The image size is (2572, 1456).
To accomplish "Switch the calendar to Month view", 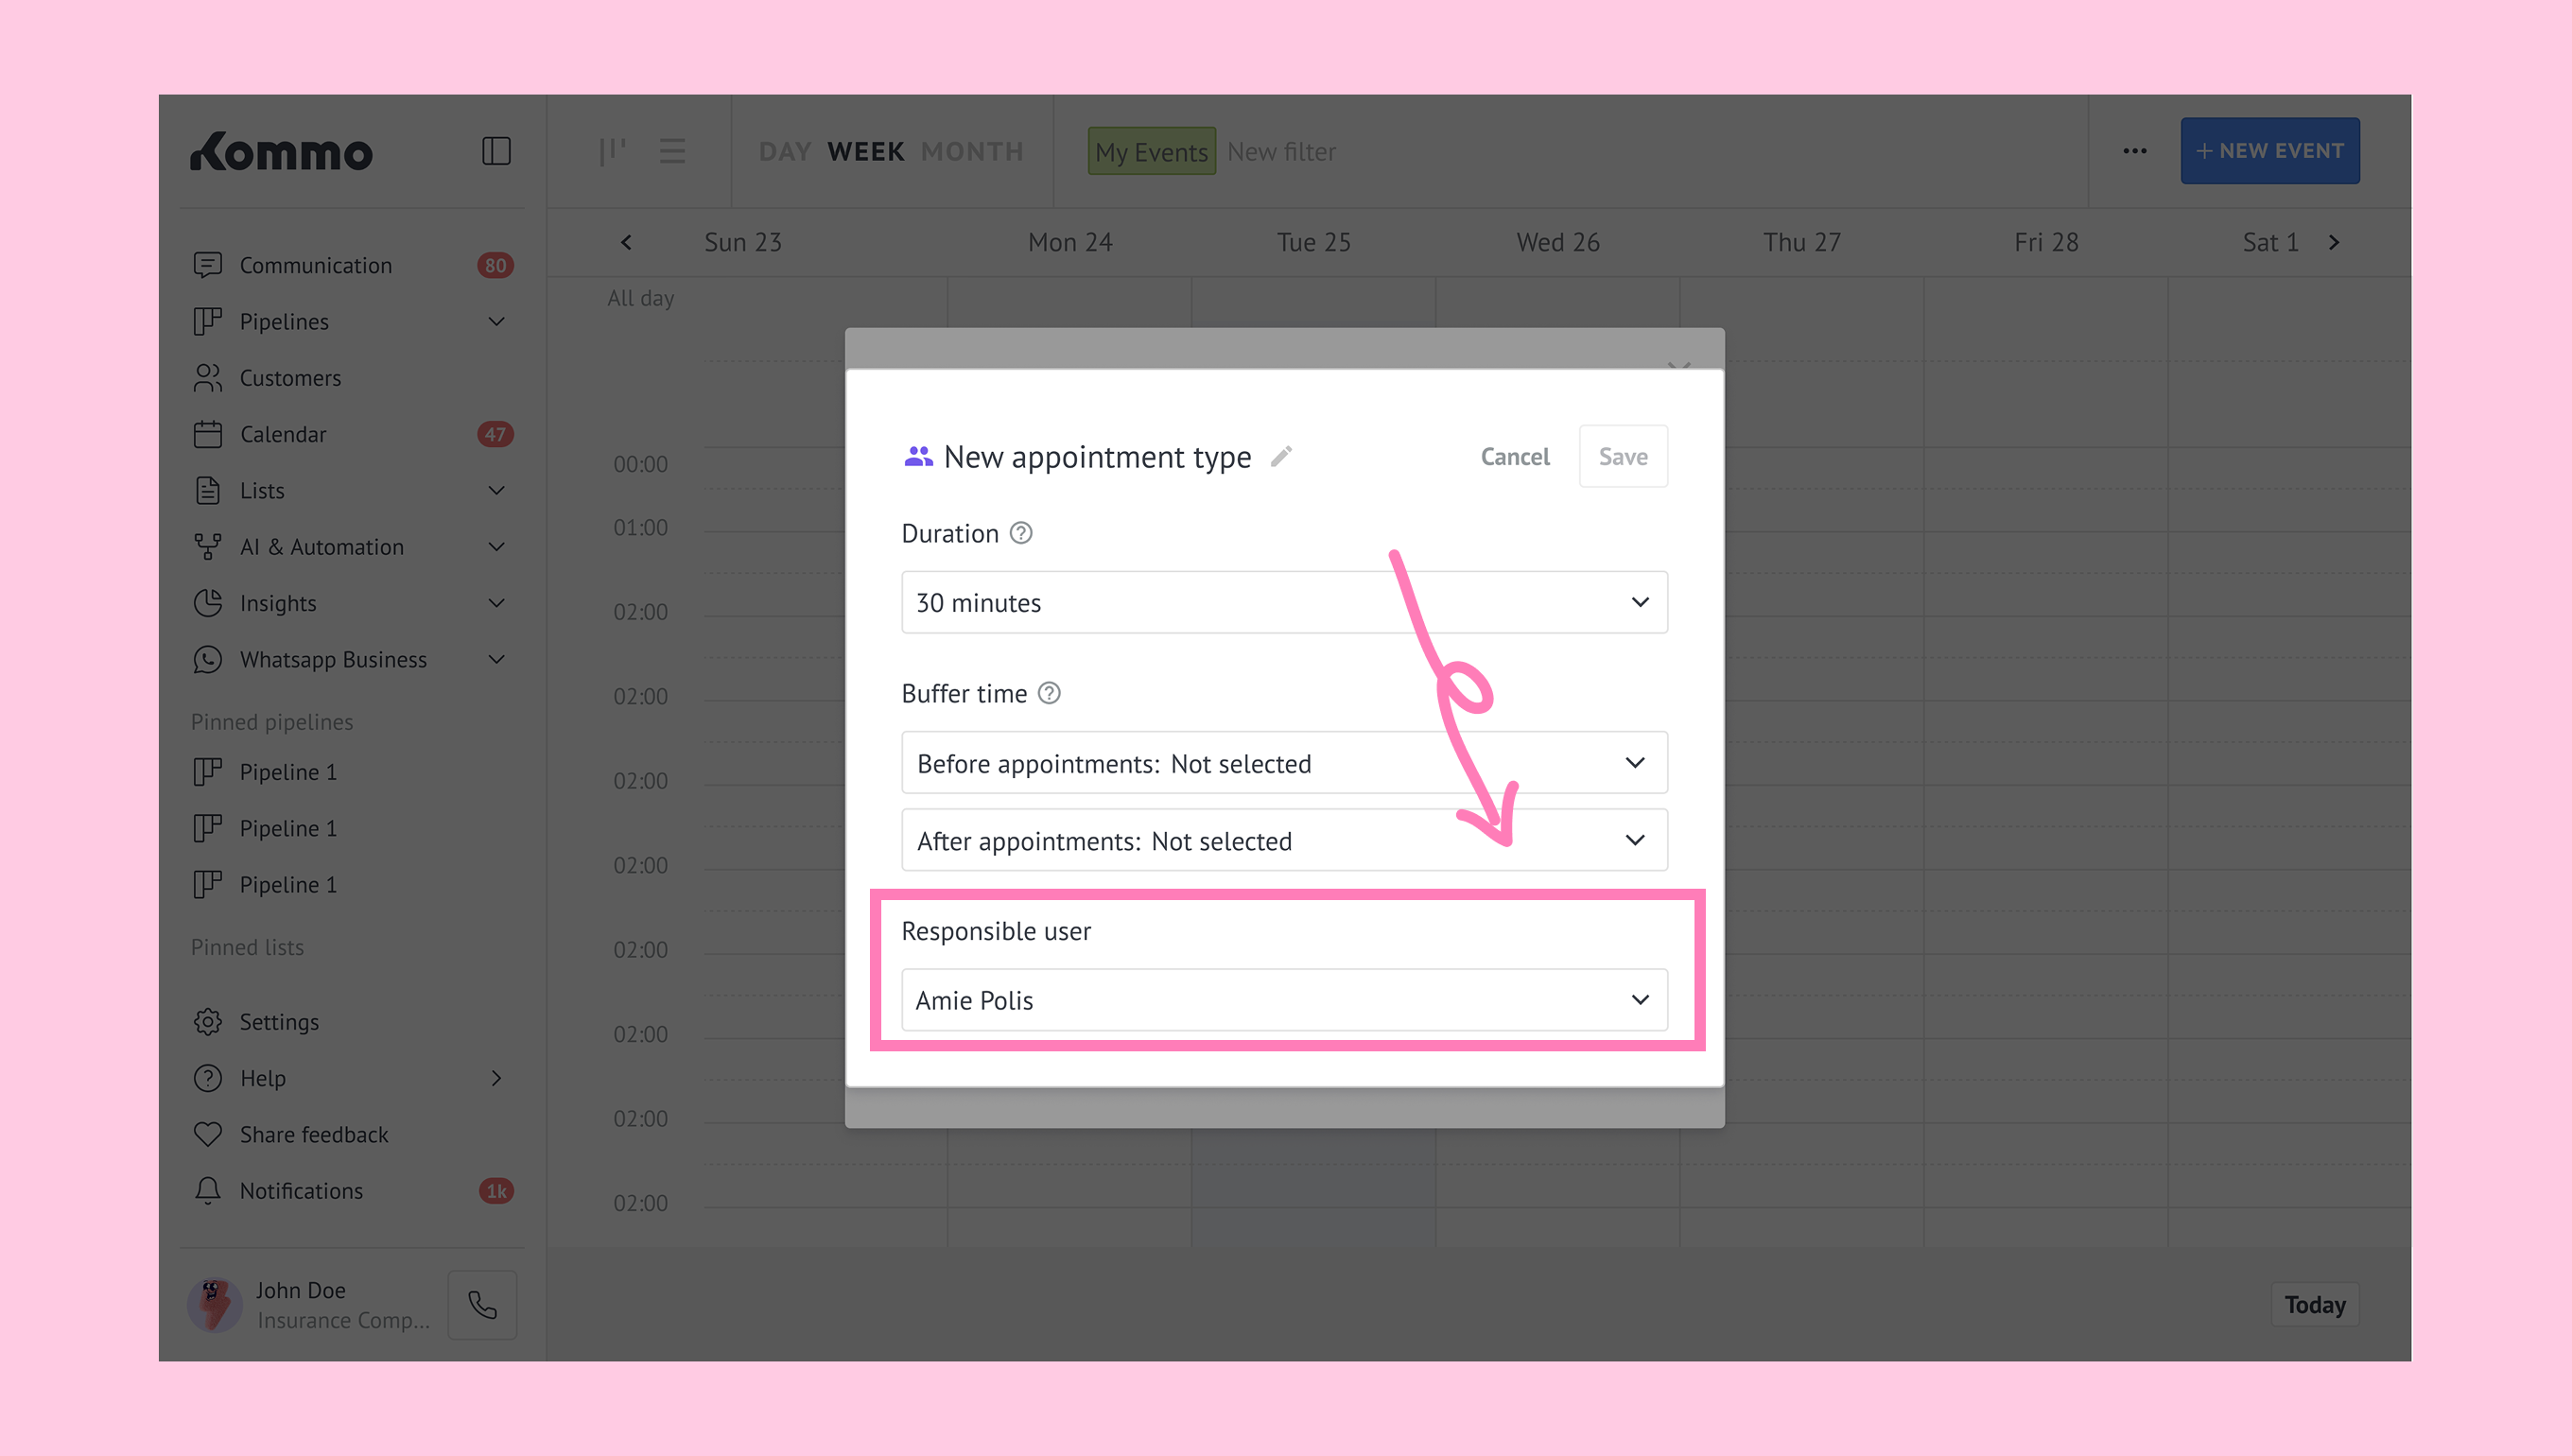I will tap(971, 151).
